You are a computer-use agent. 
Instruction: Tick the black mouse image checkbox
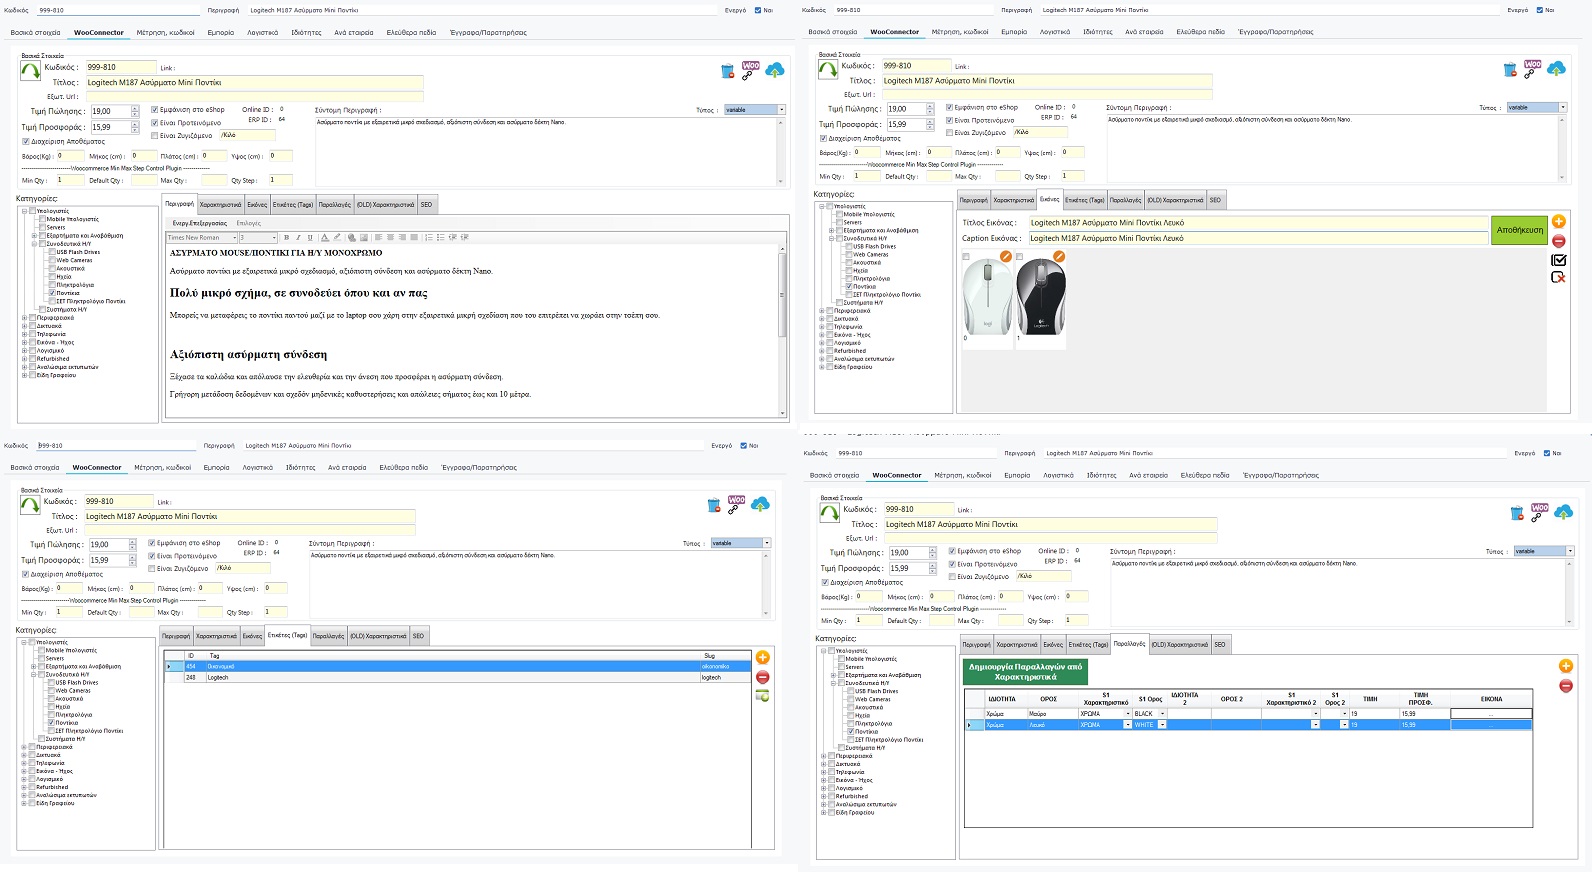[1019, 257]
